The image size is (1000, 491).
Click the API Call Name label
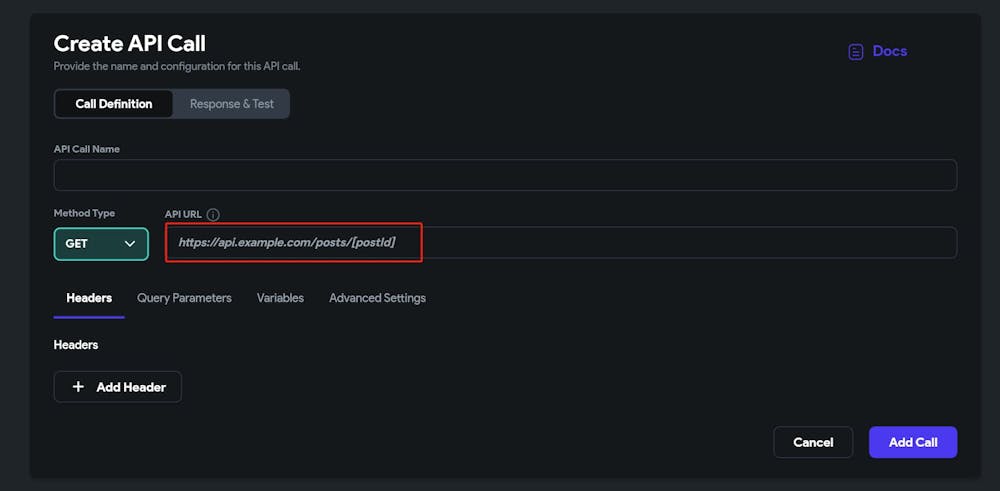[x=87, y=149]
